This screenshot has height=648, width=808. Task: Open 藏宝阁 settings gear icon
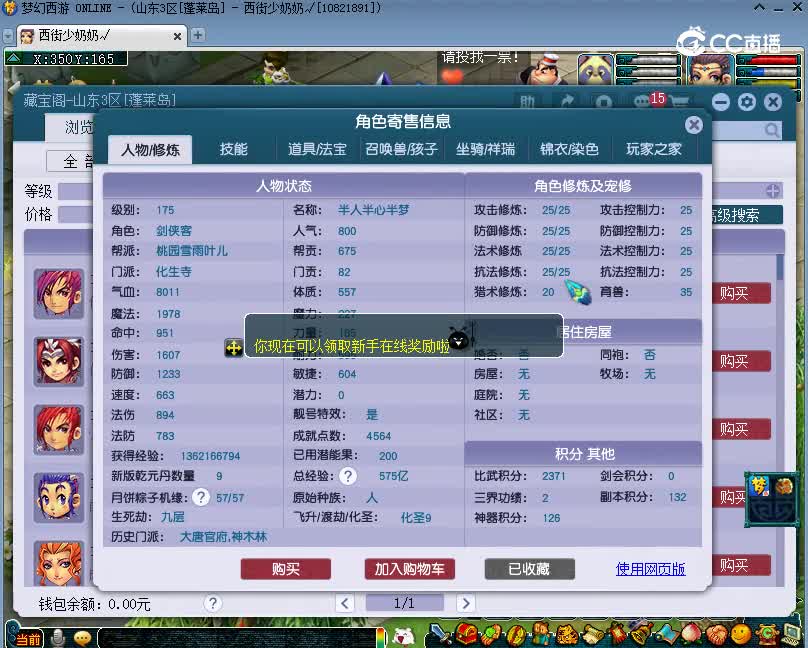[747, 102]
